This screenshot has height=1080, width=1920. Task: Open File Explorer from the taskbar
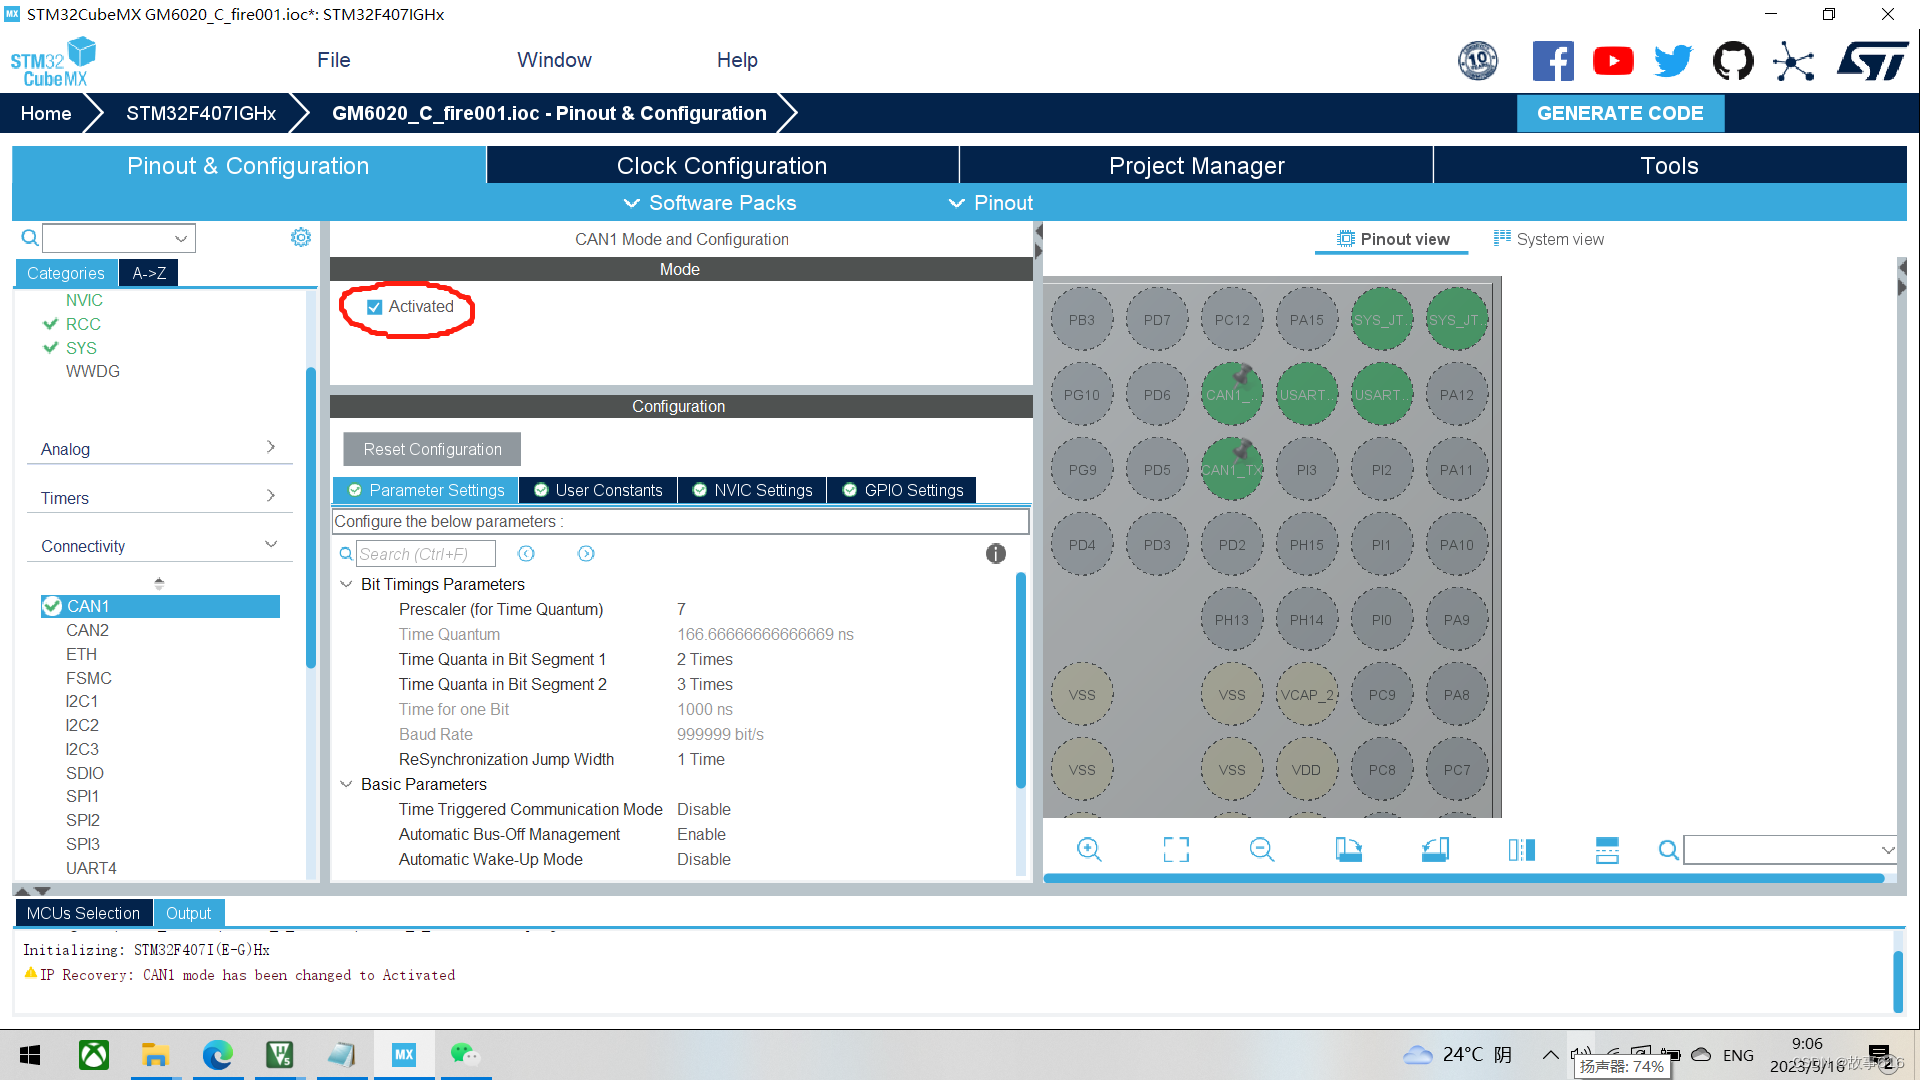tap(155, 1055)
